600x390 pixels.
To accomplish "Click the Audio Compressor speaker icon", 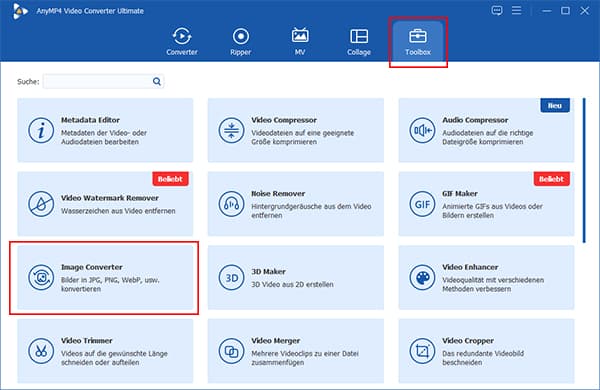I will [x=422, y=130].
